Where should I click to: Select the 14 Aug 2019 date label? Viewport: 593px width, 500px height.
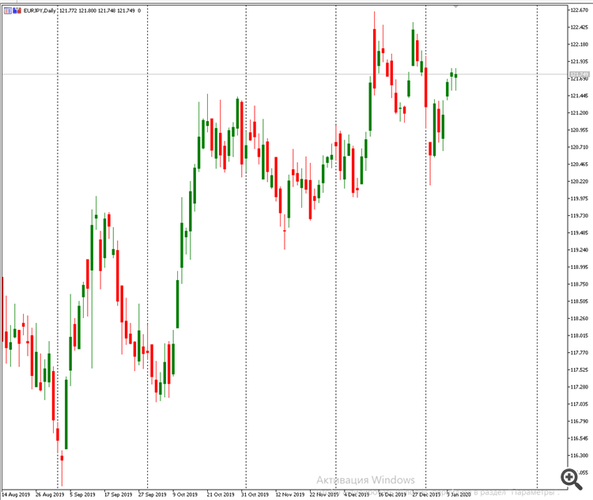(x=16, y=494)
